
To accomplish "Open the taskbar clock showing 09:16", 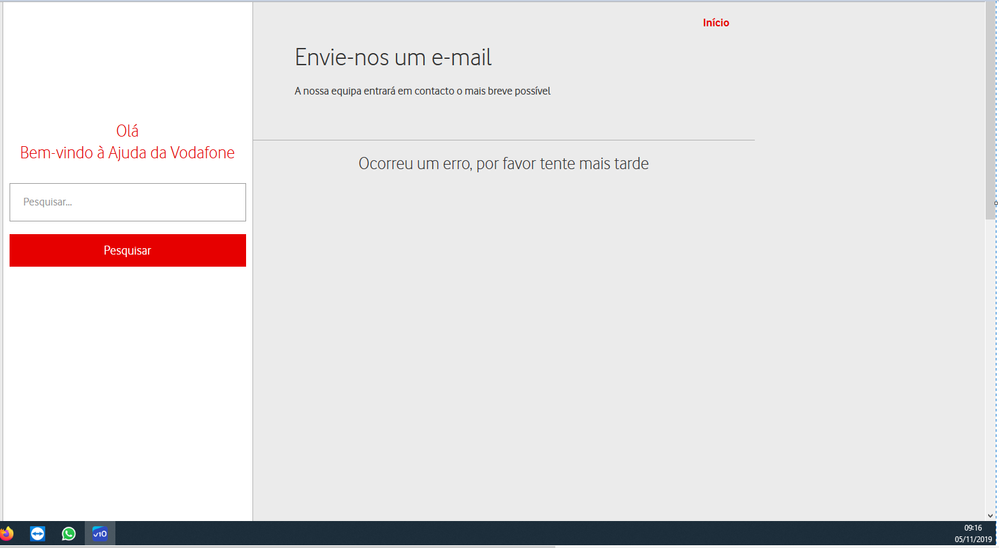I will pyautogui.click(x=972, y=528).
